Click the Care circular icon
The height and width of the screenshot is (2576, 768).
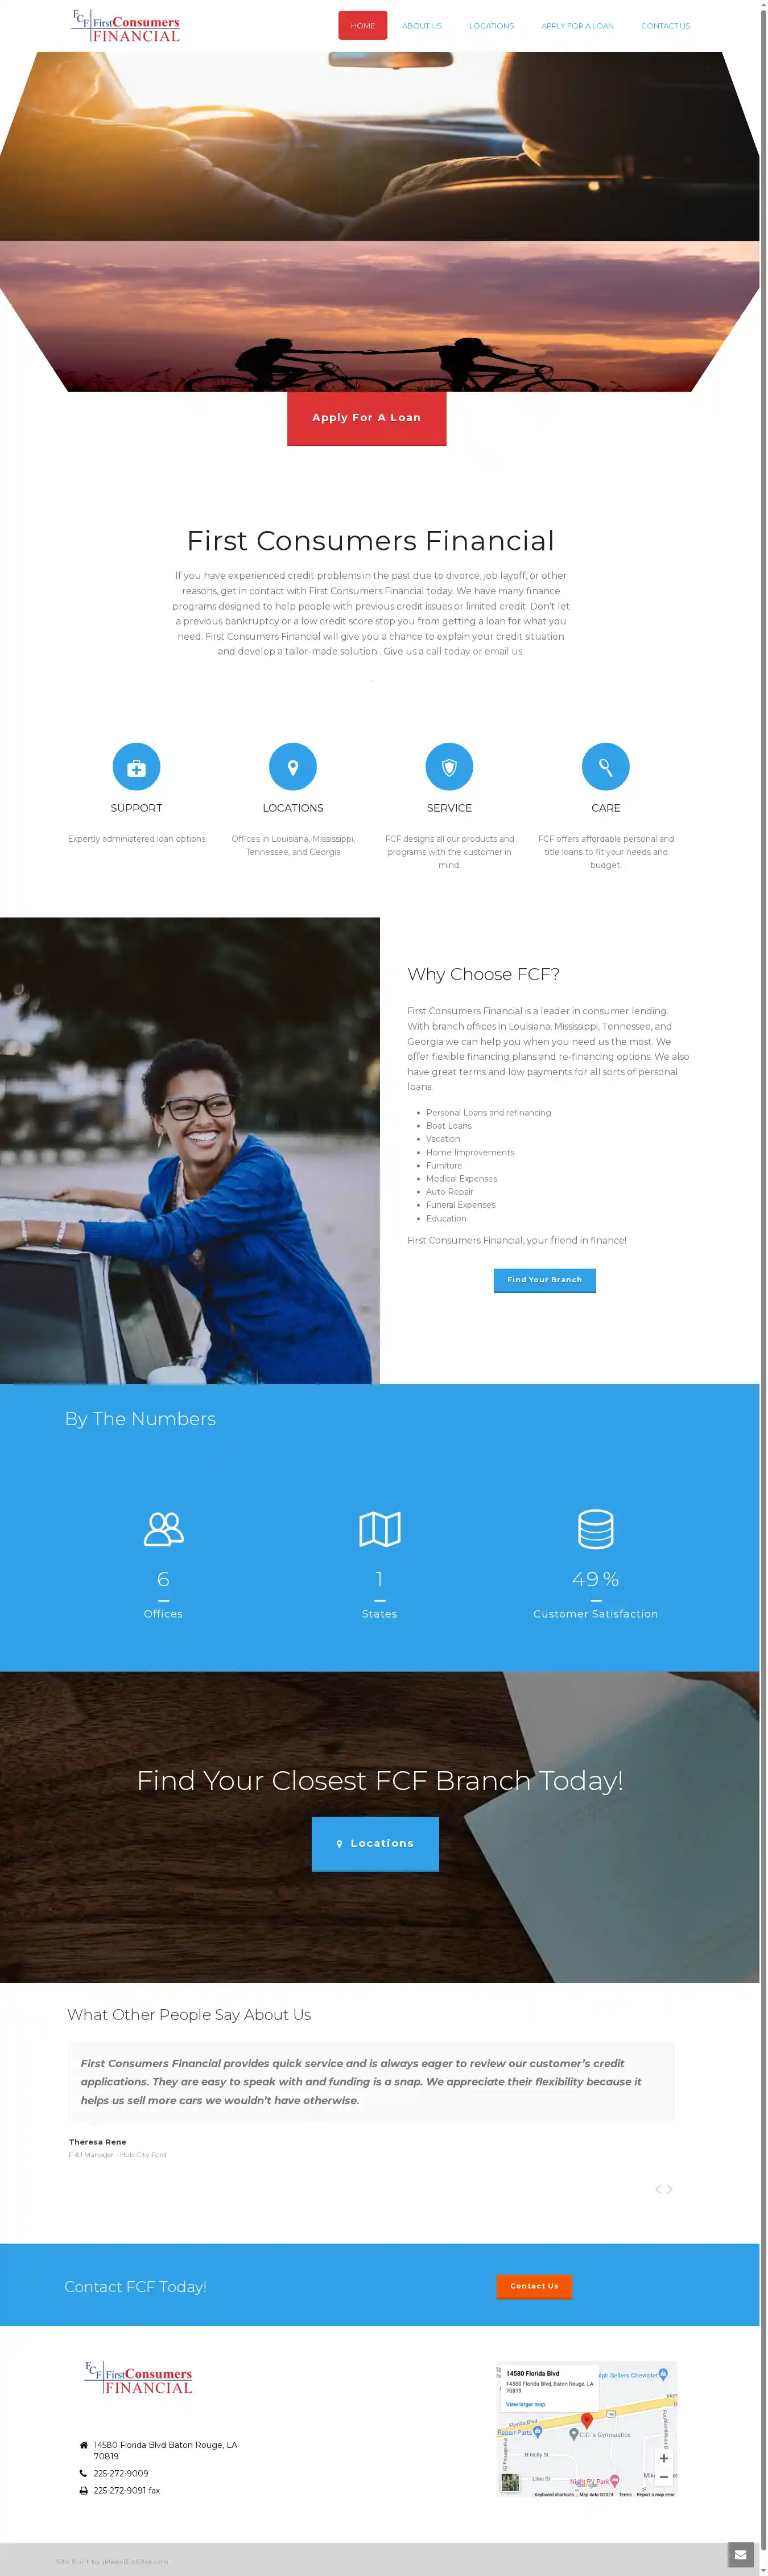point(606,767)
